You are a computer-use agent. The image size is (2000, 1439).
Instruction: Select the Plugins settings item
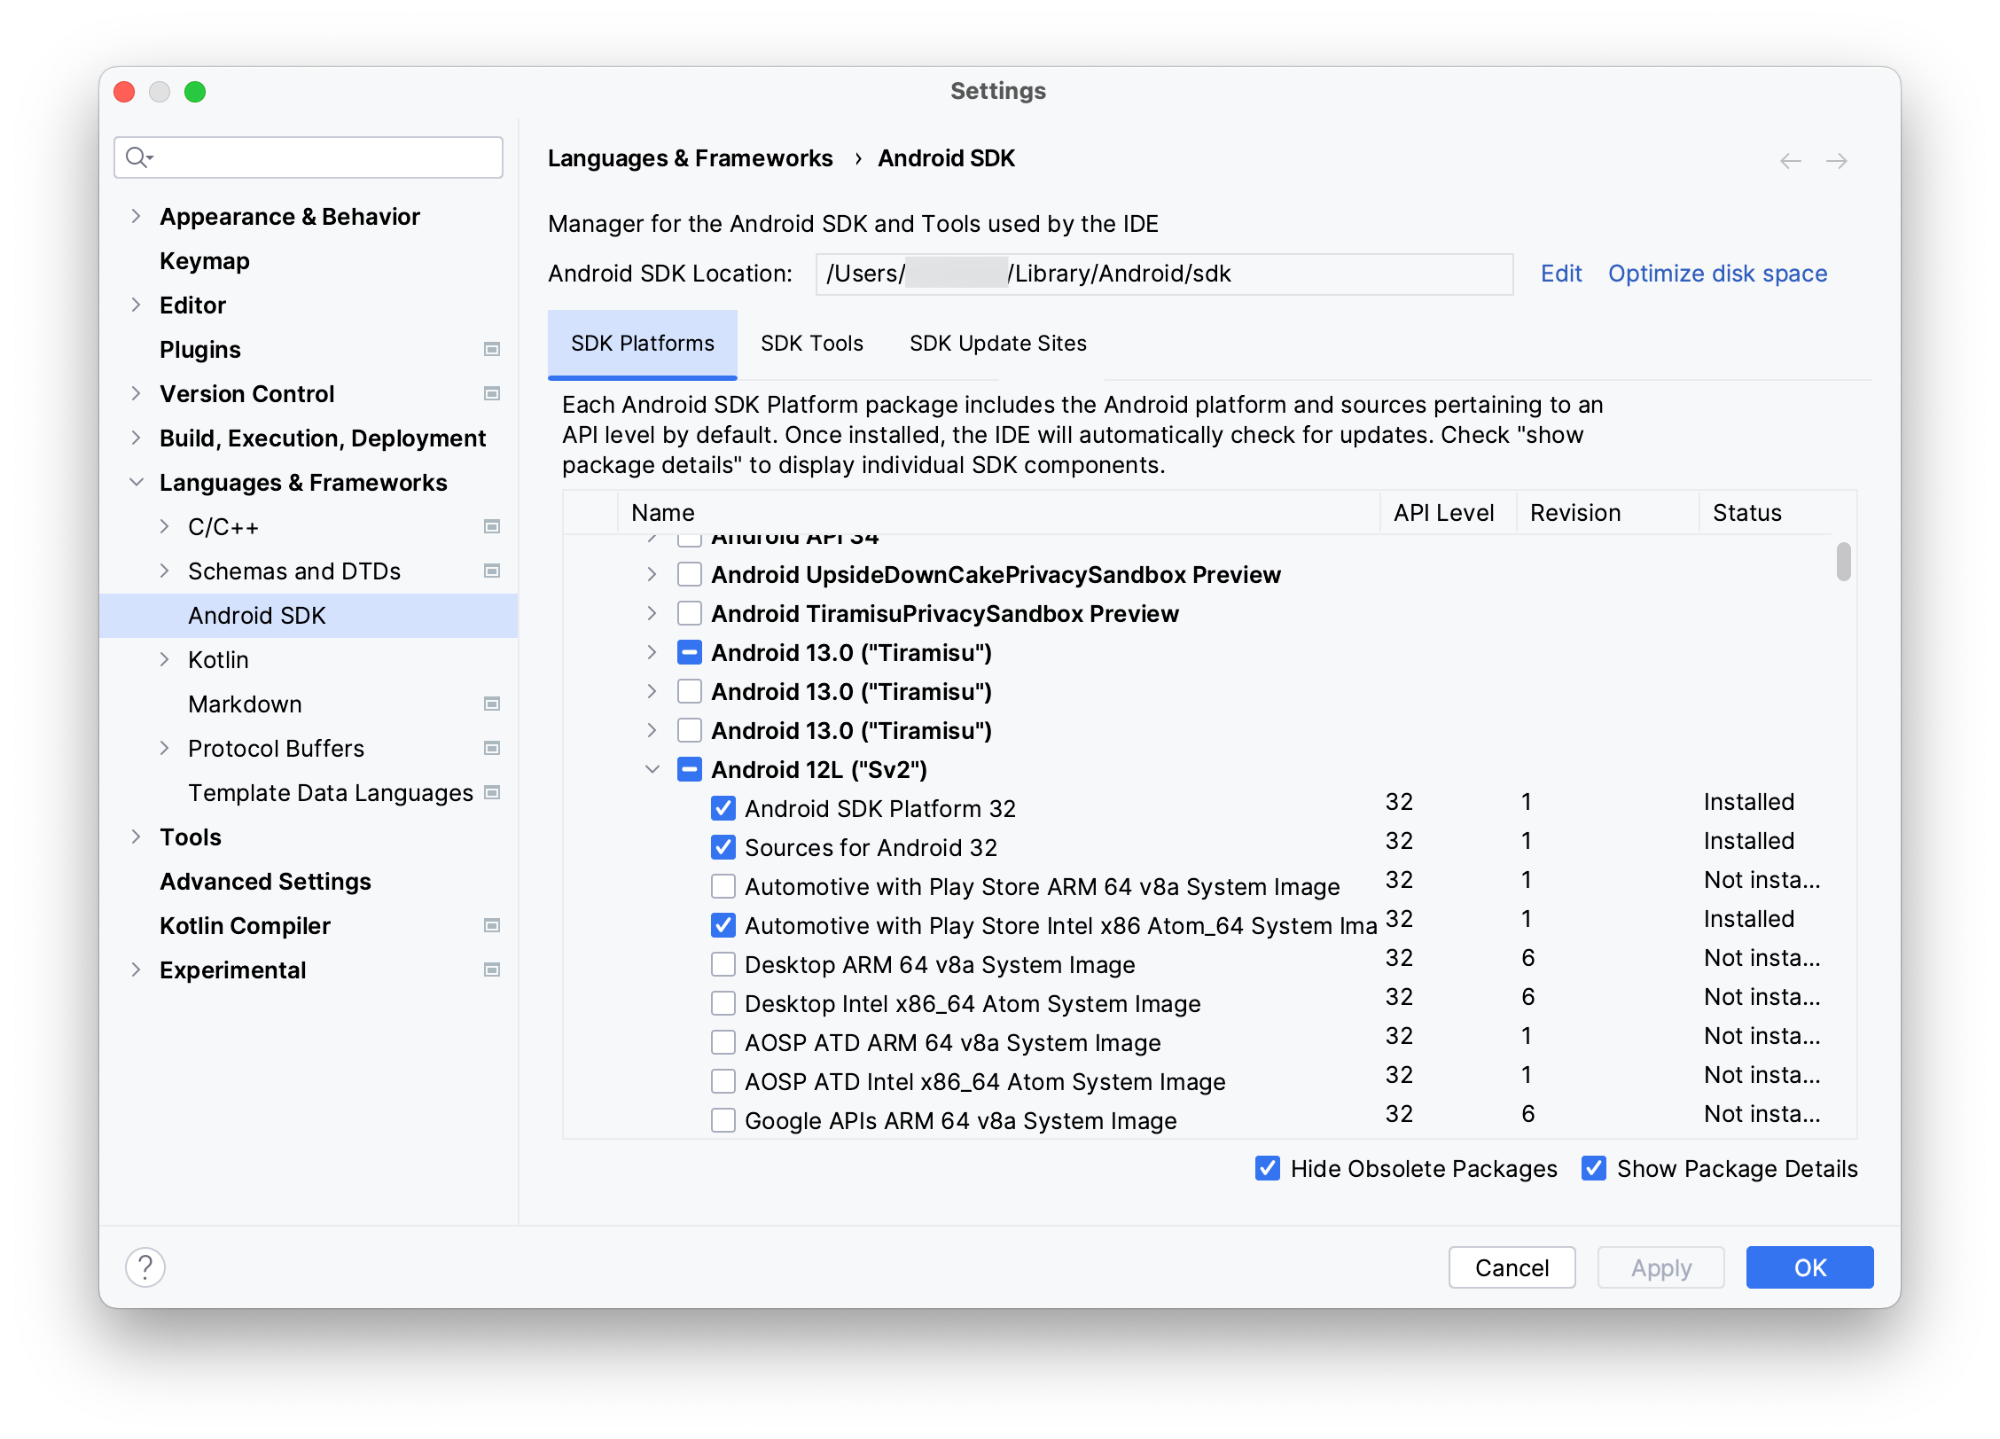tap(200, 348)
